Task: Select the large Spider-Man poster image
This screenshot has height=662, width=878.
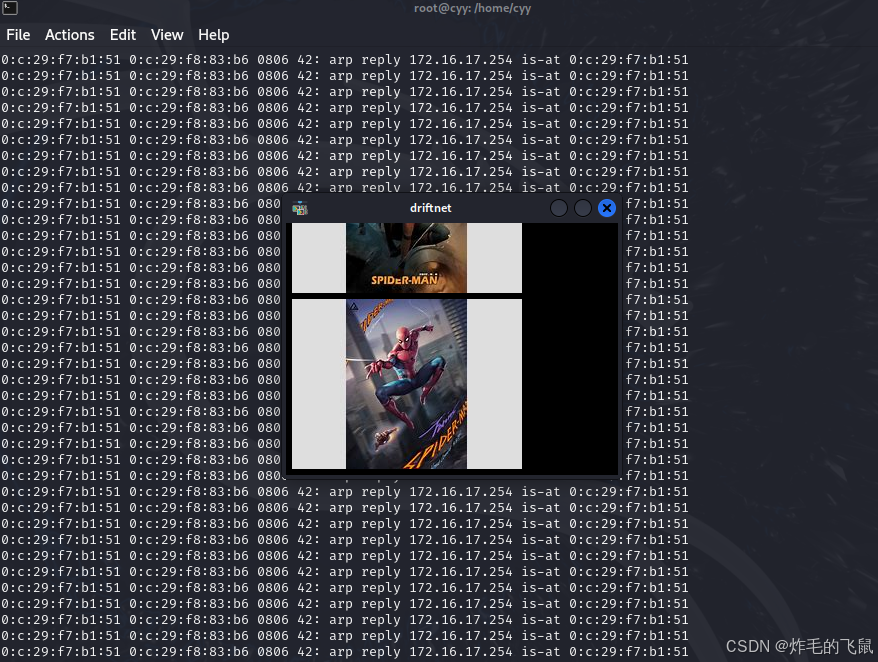Action: coord(406,383)
